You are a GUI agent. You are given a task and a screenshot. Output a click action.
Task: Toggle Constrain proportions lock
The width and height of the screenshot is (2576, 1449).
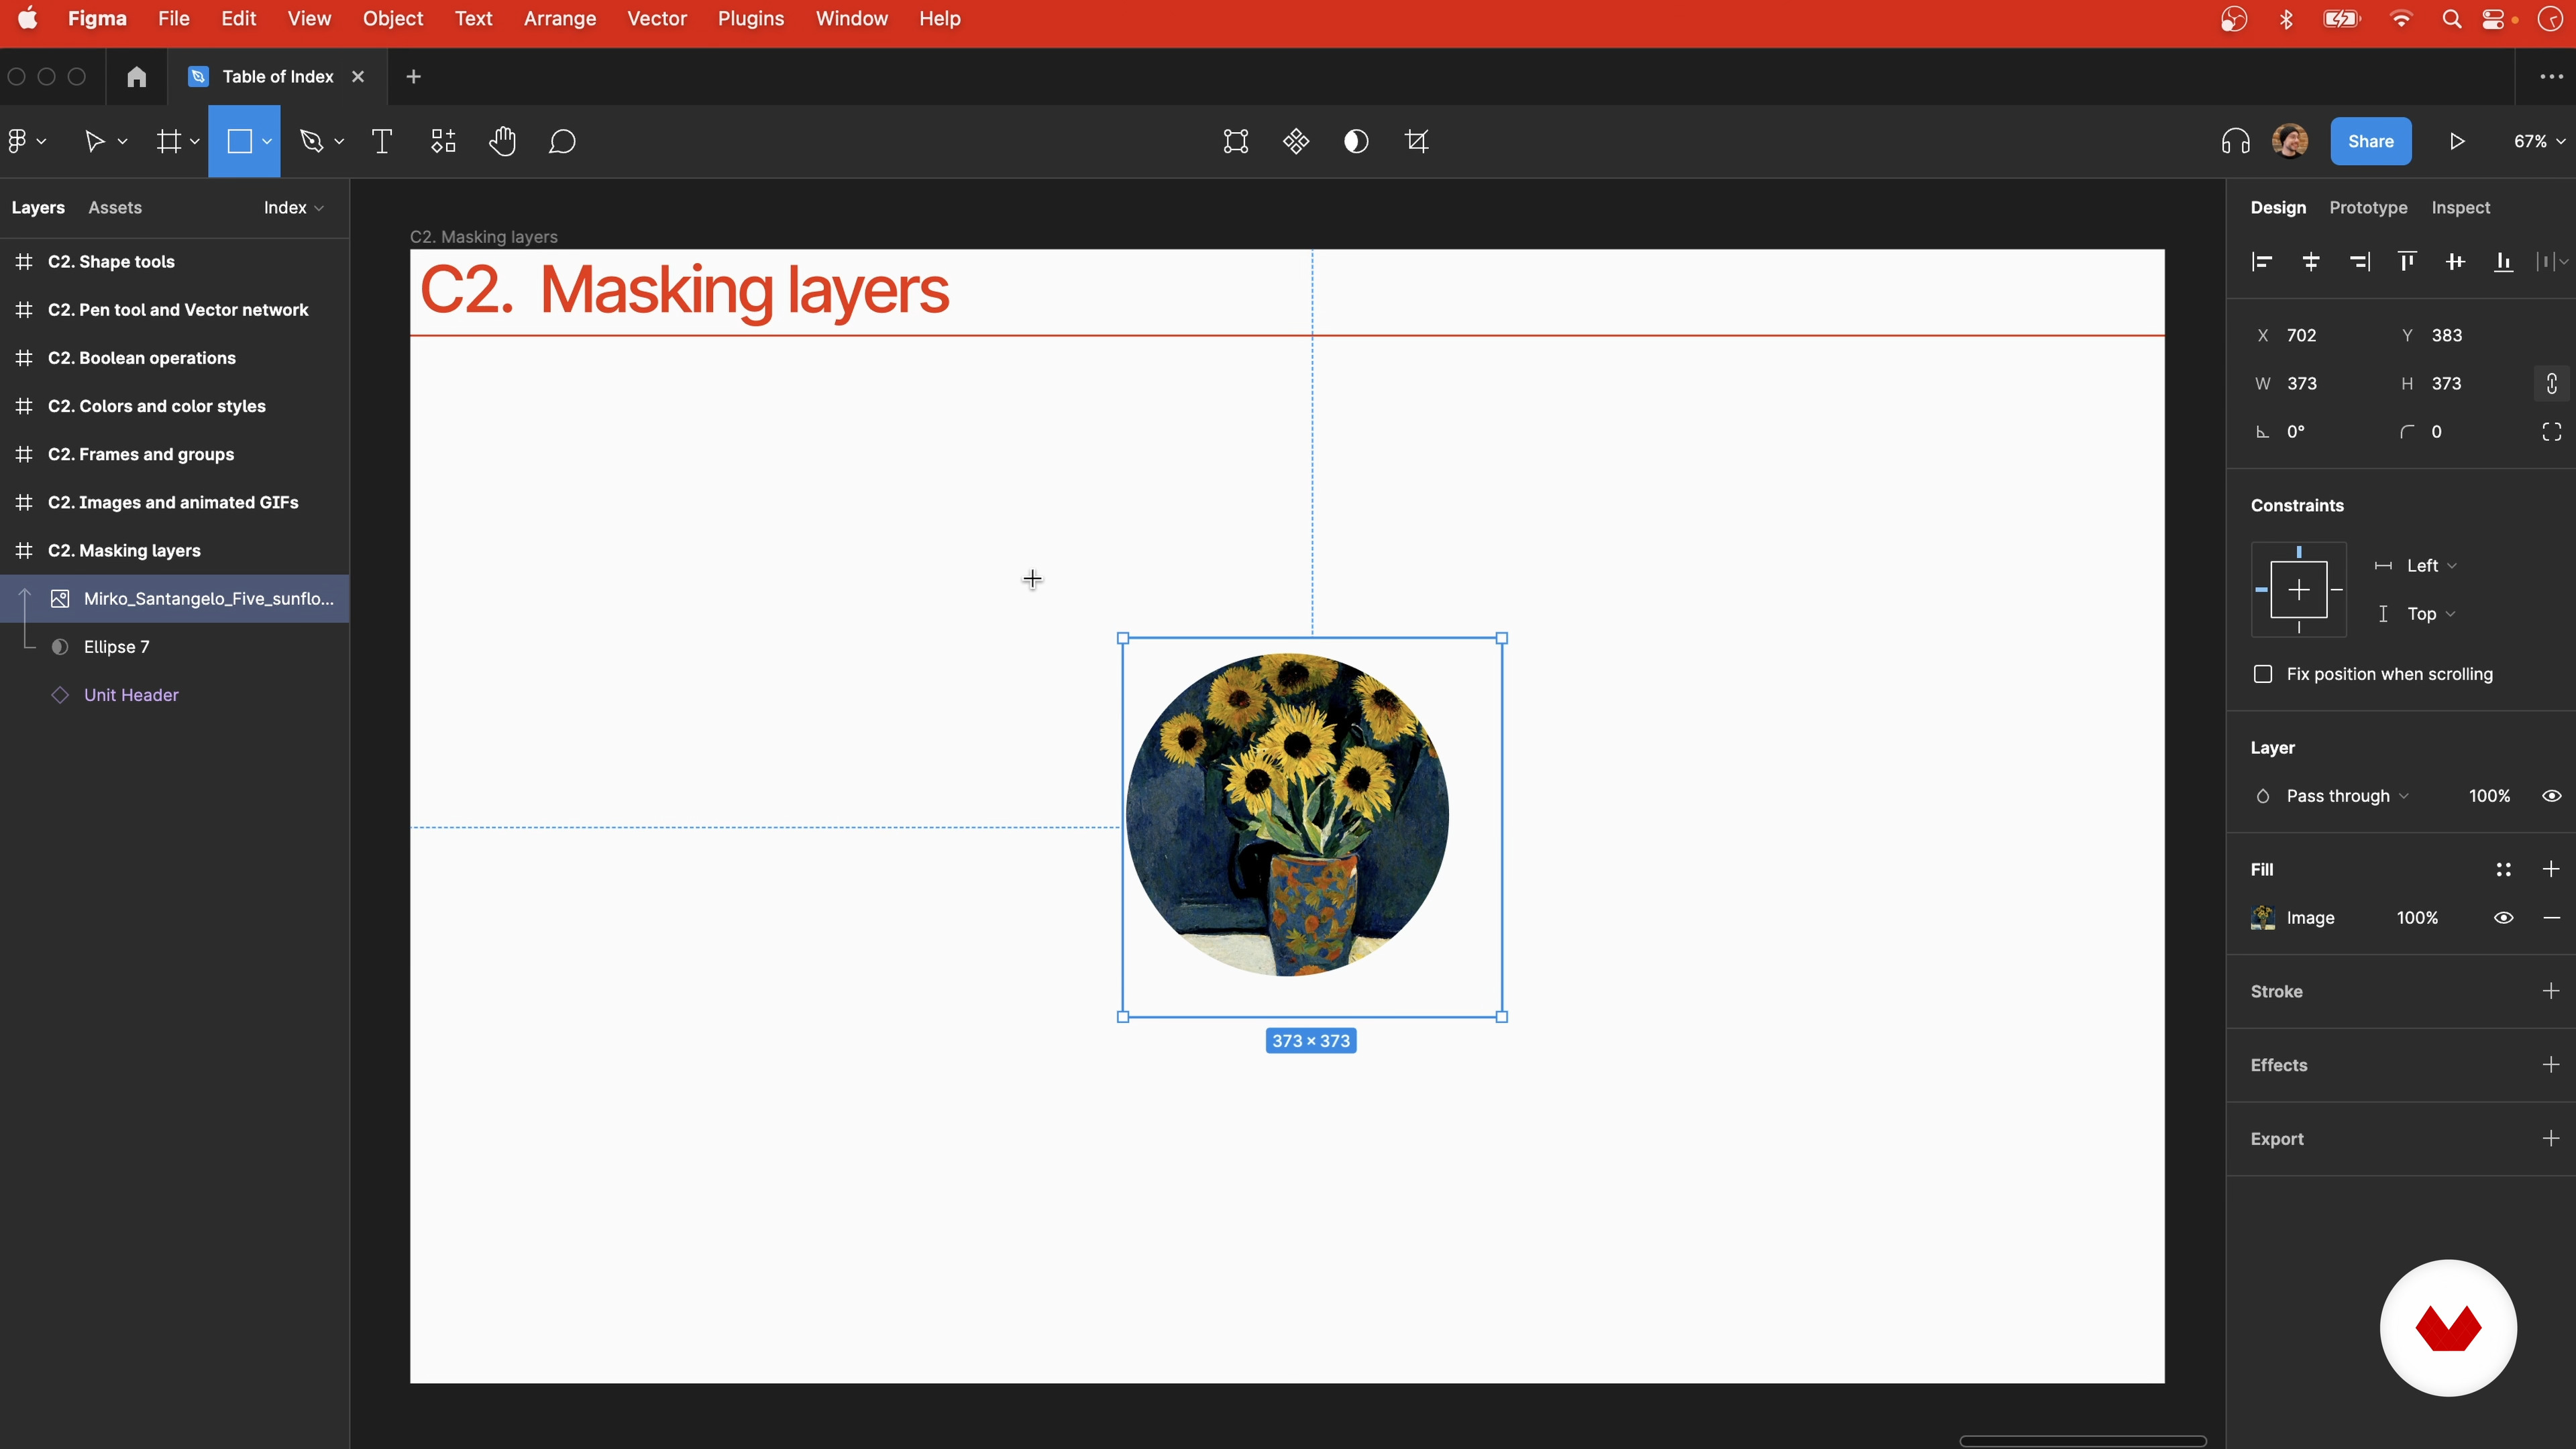click(2551, 384)
